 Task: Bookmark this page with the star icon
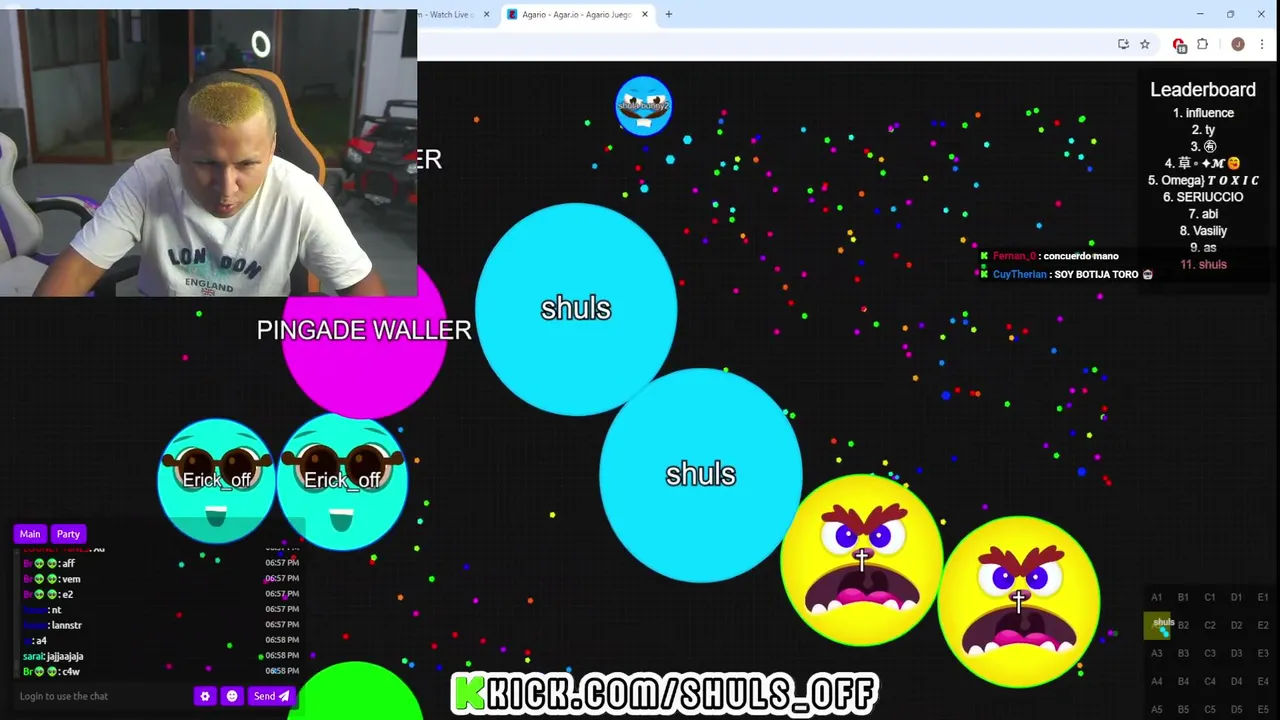(1145, 44)
